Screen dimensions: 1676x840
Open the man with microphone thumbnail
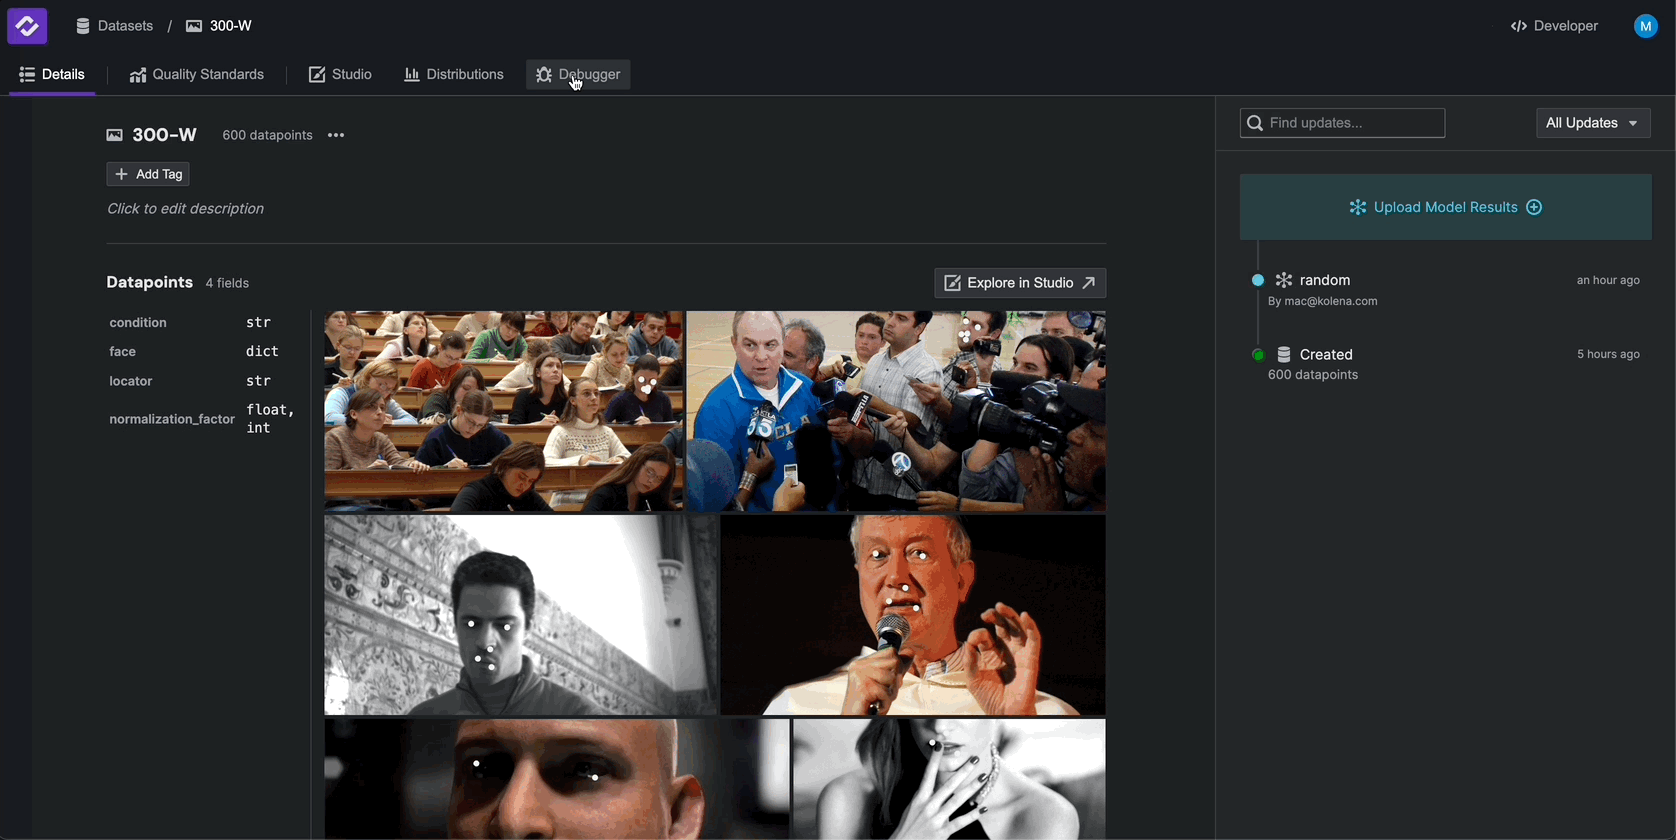pos(912,614)
